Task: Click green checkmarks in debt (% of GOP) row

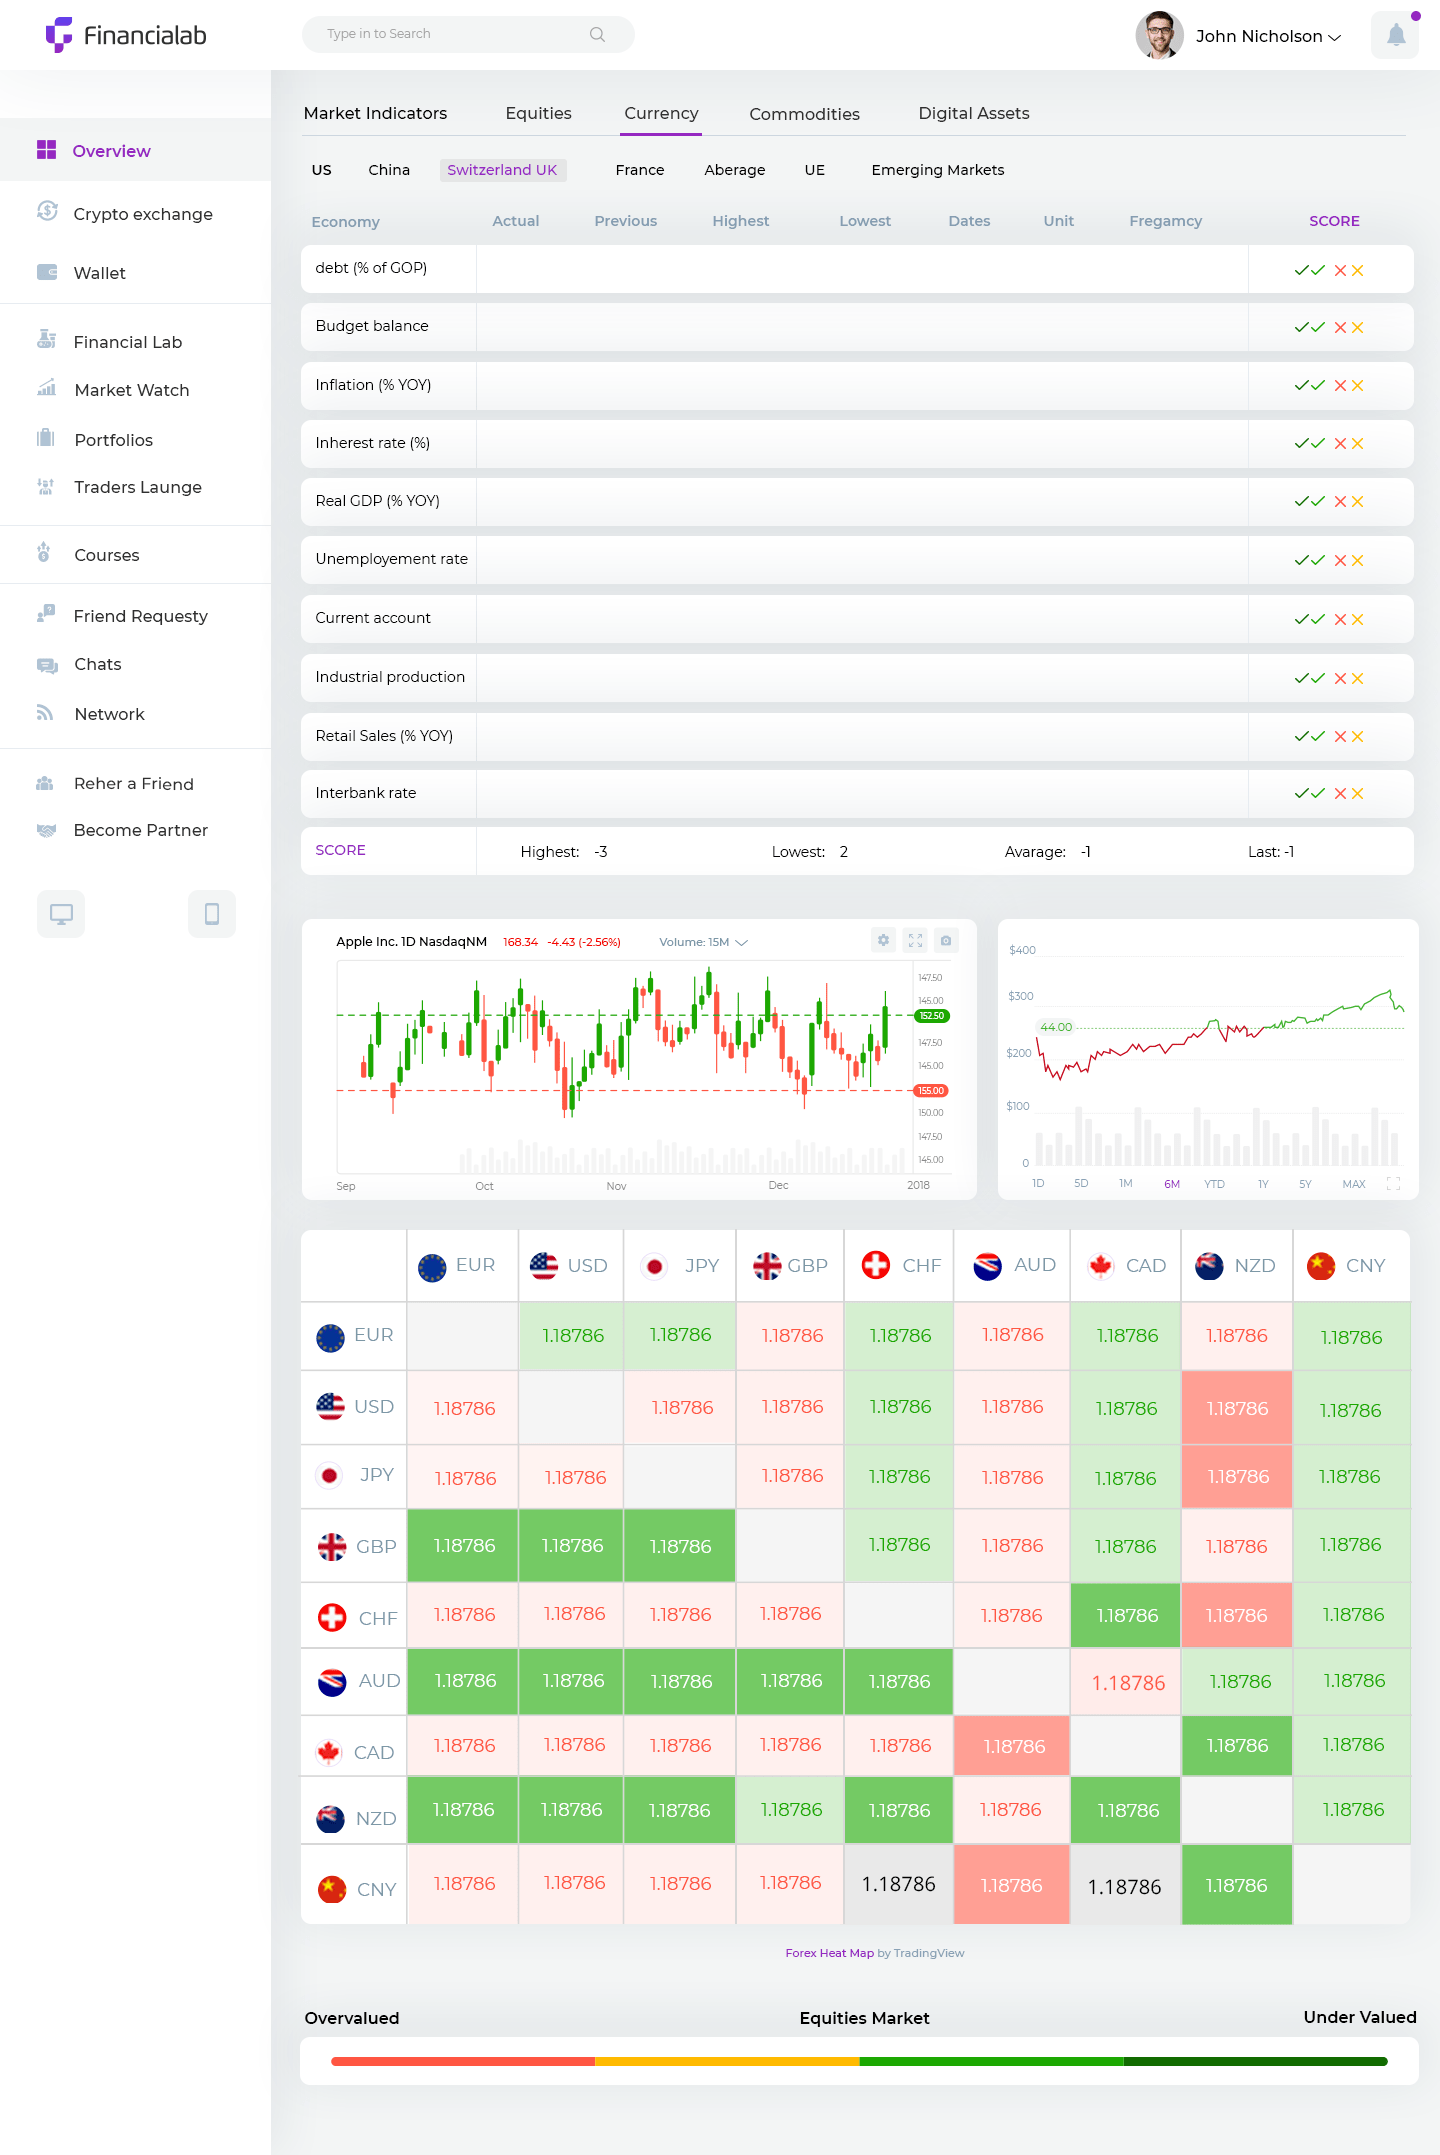Action: pos(1309,270)
